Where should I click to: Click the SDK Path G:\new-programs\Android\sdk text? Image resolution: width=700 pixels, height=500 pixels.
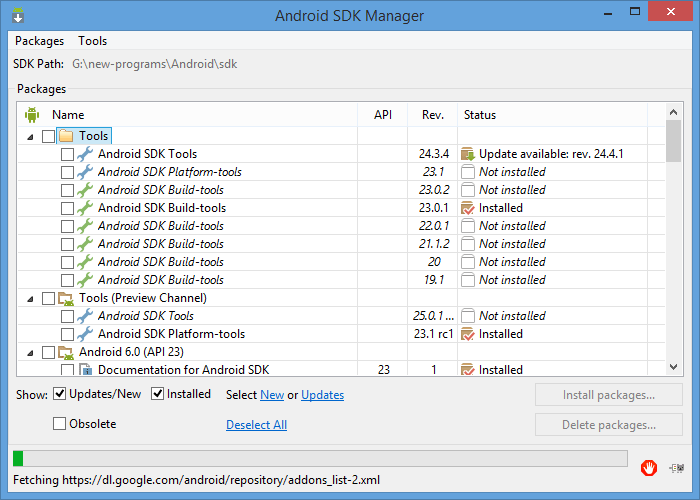154,64
